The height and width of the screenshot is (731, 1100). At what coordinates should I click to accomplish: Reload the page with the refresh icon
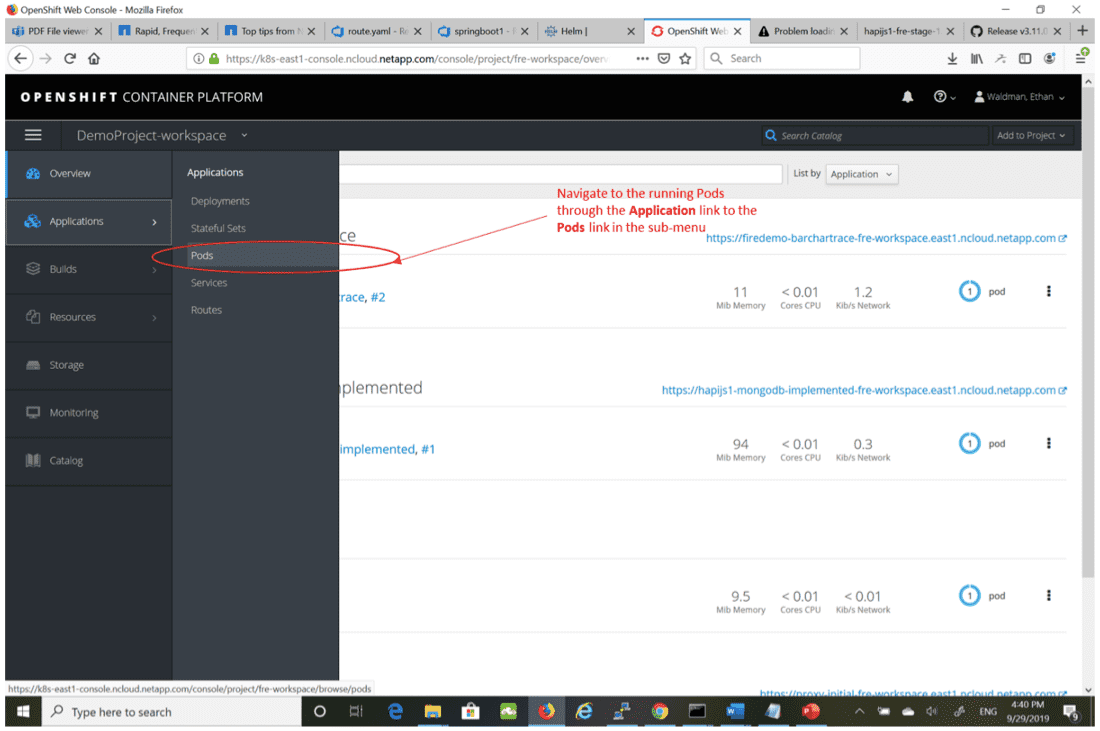point(70,59)
